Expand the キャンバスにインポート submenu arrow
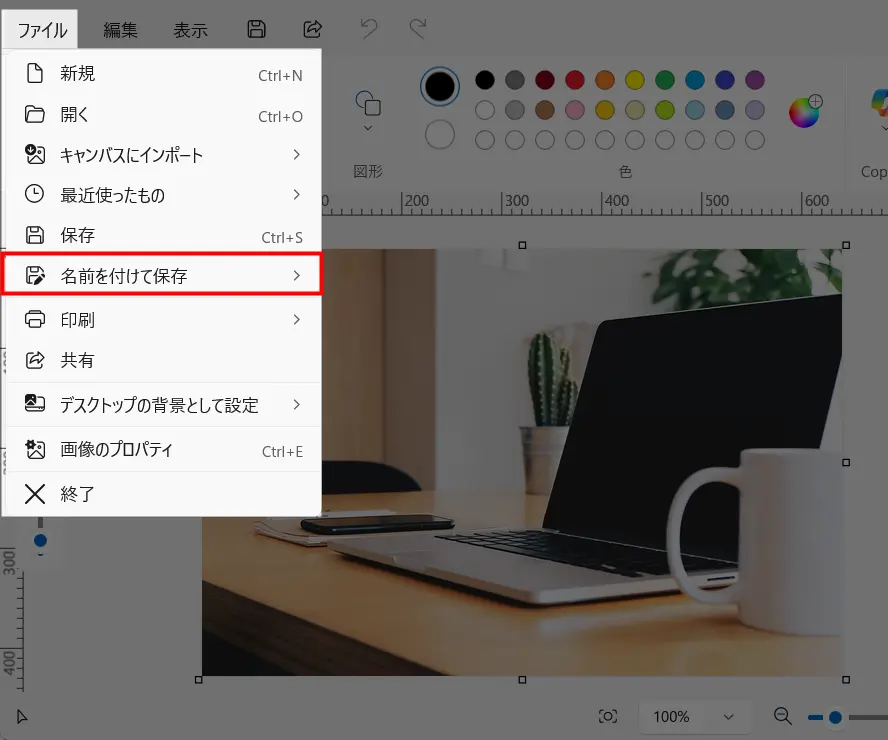The image size is (888, 740). (297, 155)
